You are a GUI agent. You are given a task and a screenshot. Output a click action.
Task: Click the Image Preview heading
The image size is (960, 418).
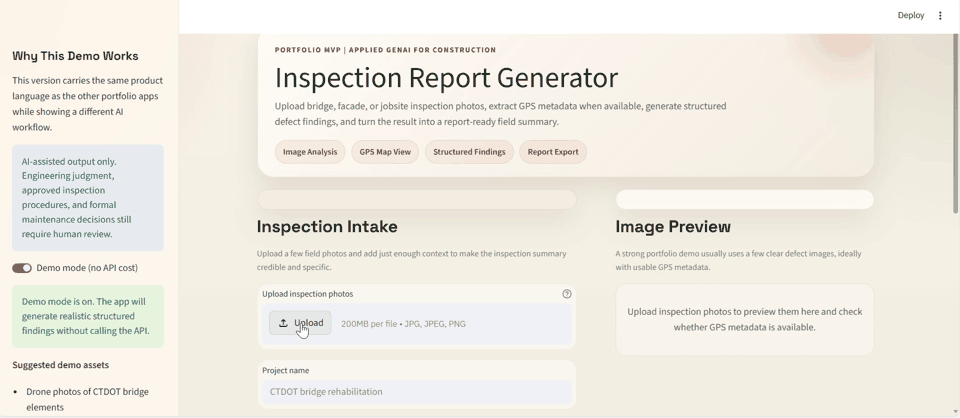pyautogui.click(x=673, y=226)
